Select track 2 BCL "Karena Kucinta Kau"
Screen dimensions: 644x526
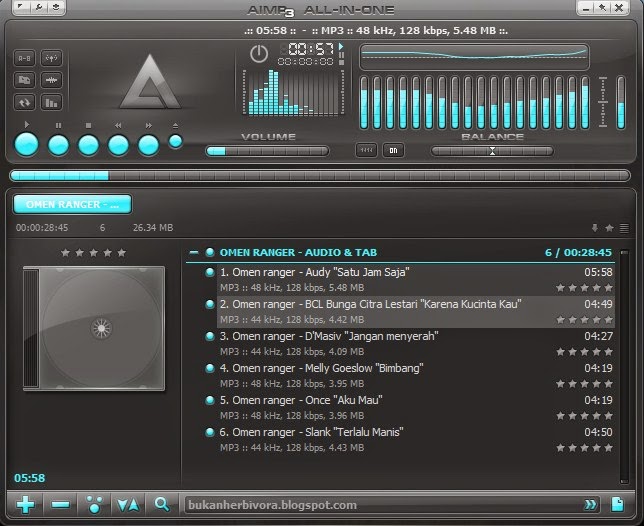coord(416,312)
